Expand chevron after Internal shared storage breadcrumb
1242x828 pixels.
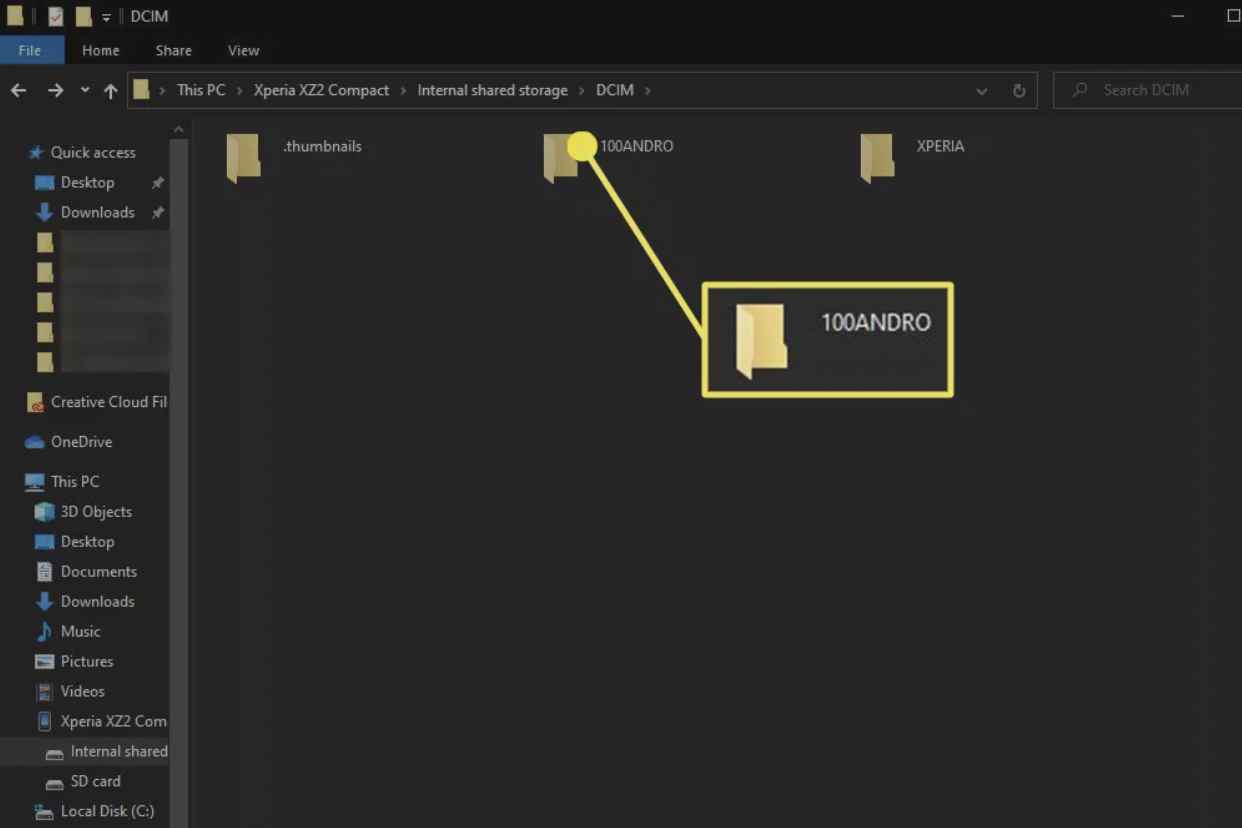click(582, 90)
